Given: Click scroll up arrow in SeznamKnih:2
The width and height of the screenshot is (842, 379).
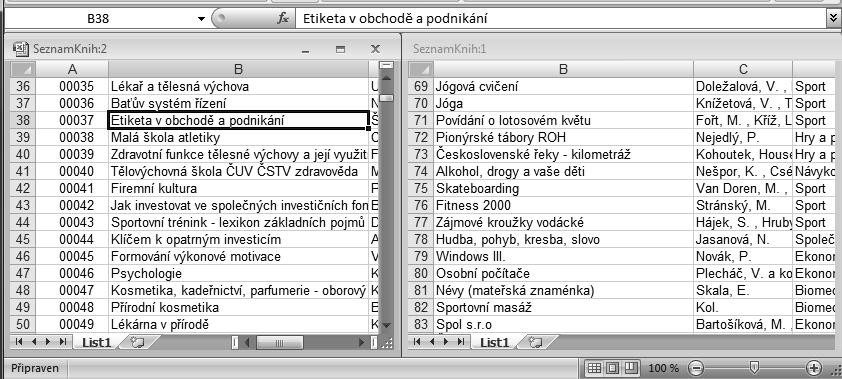Looking at the screenshot, I should pyautogui.click(x=386, y=78).
